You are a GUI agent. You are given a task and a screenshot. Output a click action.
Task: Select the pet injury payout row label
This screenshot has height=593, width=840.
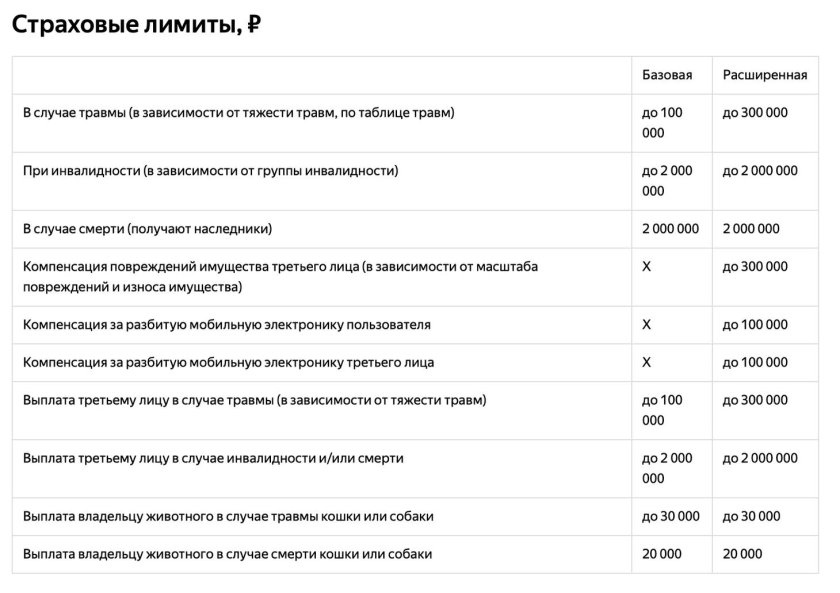(228, 517)
